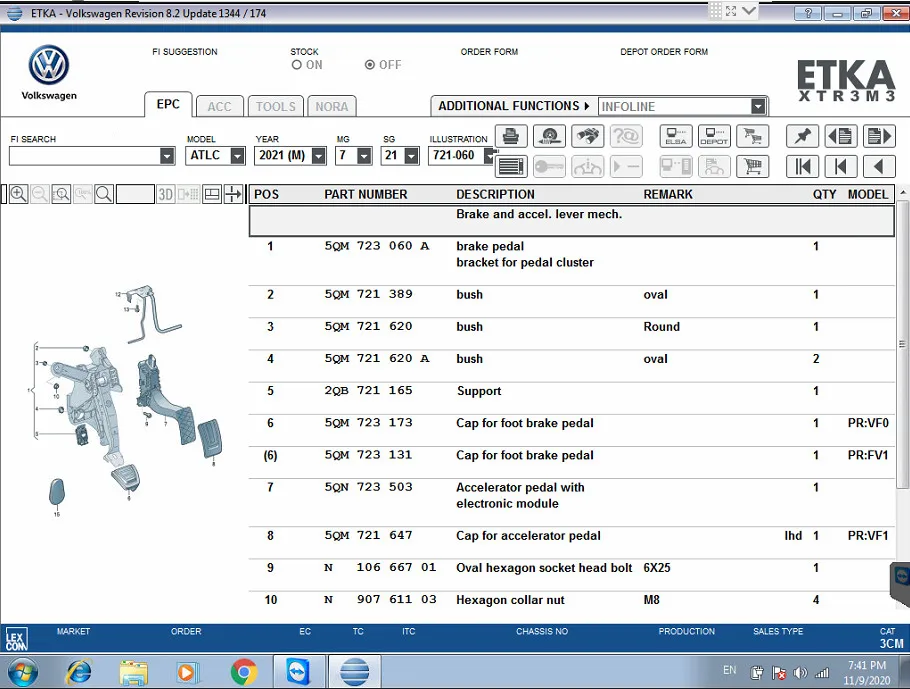Open search with the binoculars icon
Image resolution: width=910 pixels, height=689 pixels.
click(x=588, y=137)
